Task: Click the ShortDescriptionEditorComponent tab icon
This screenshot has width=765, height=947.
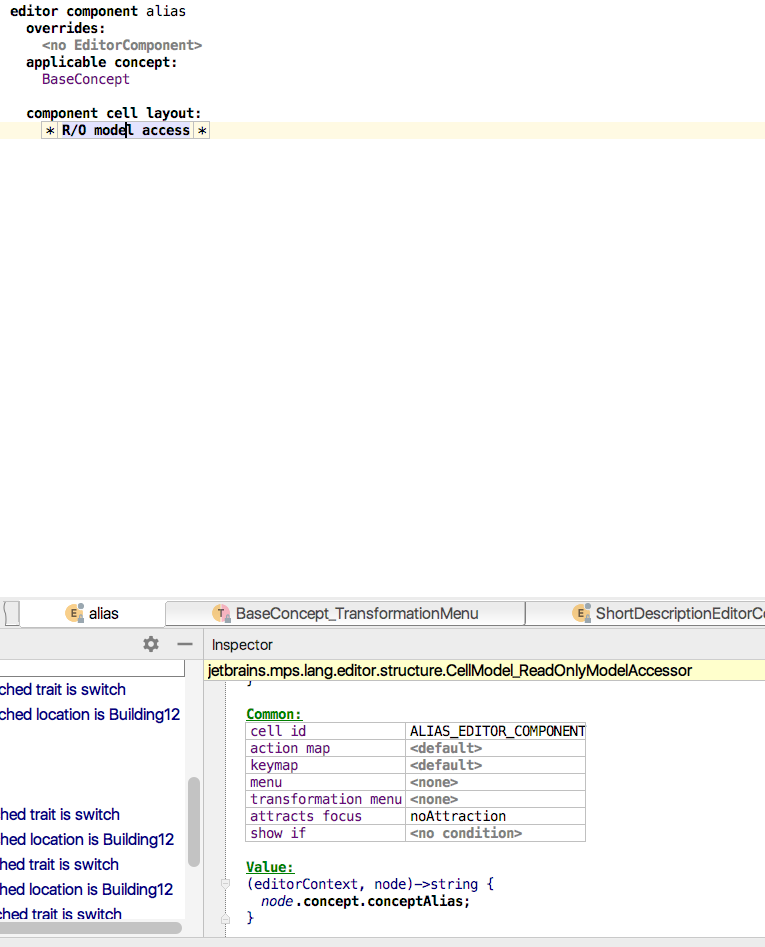Action: [x=581, y=613]
